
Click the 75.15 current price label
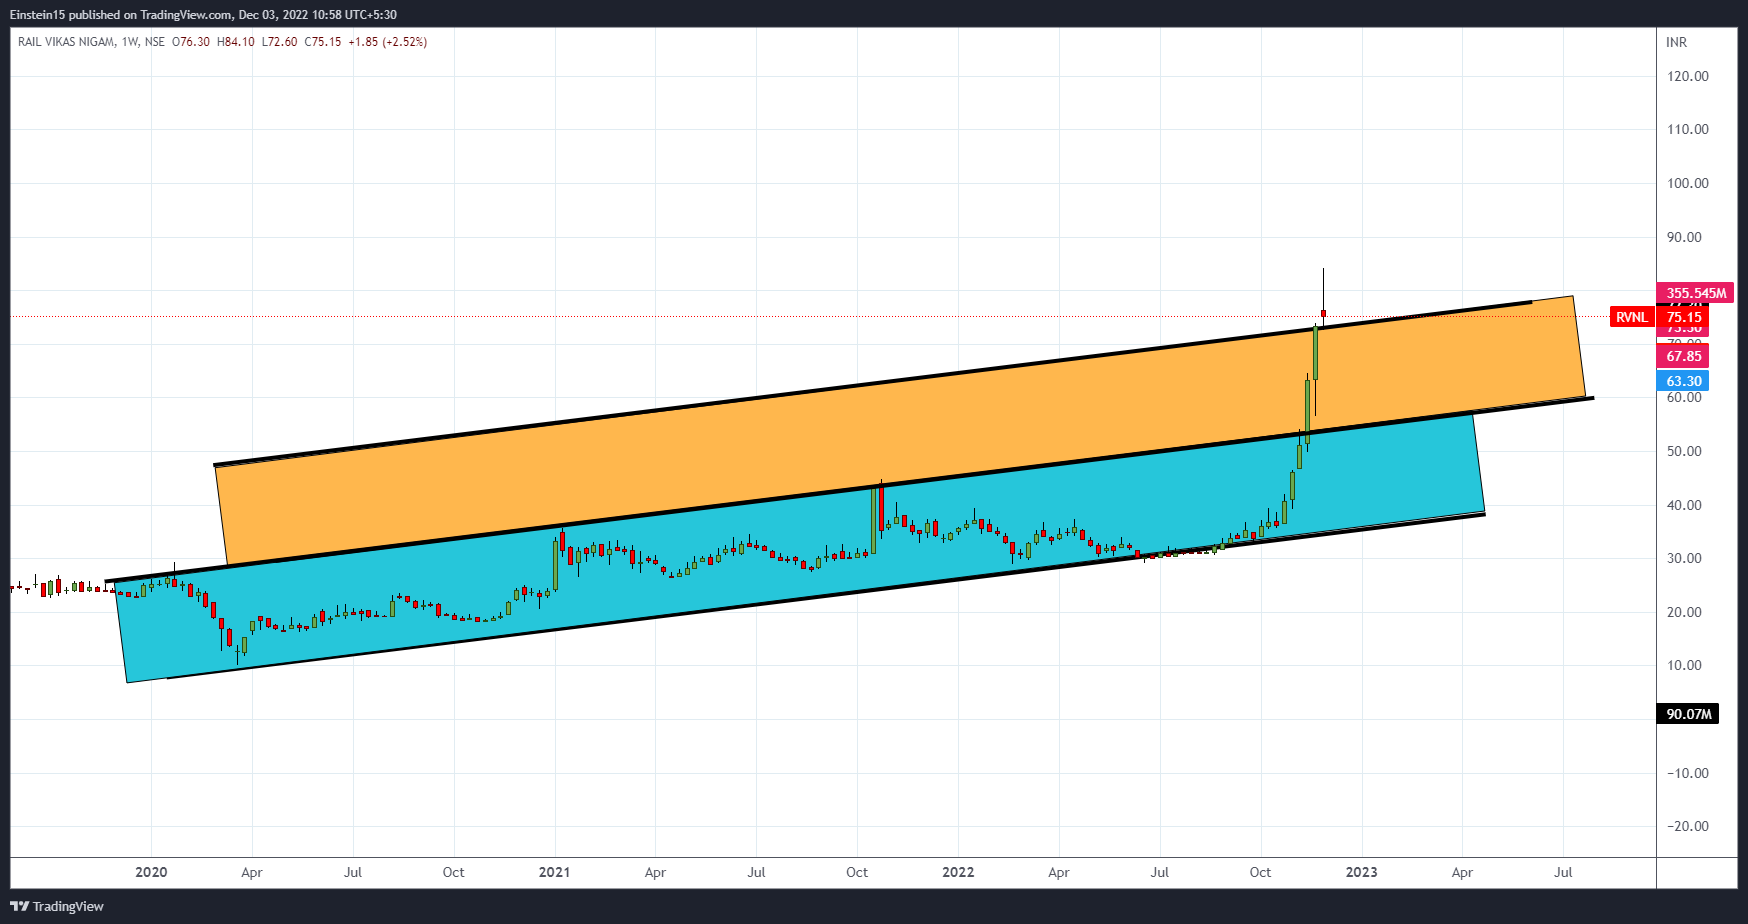(x=1683, y=317)
